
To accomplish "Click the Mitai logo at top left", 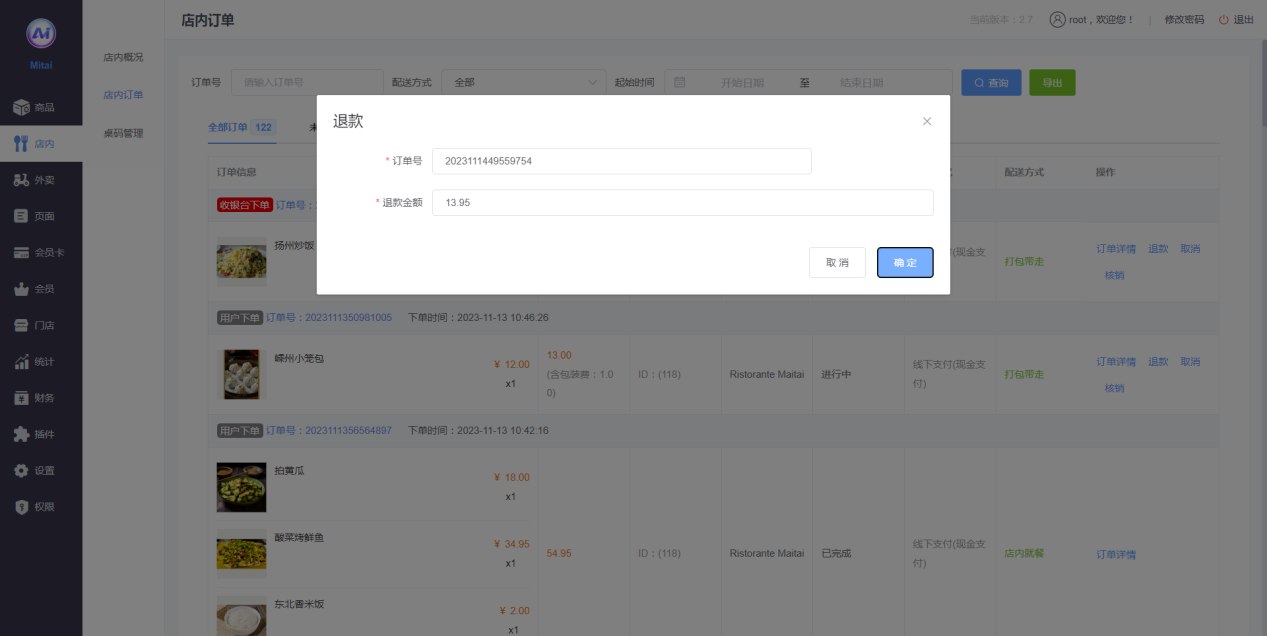I will [41, 34].
